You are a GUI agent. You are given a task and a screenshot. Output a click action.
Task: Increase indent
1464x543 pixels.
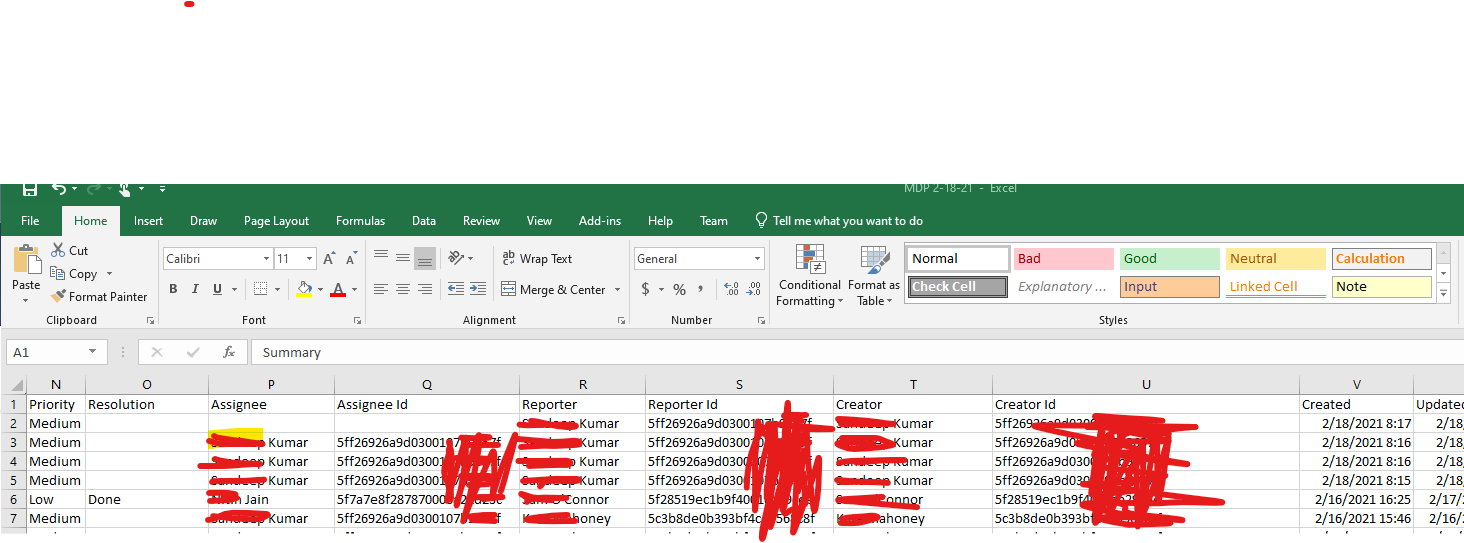click(478, 289)
